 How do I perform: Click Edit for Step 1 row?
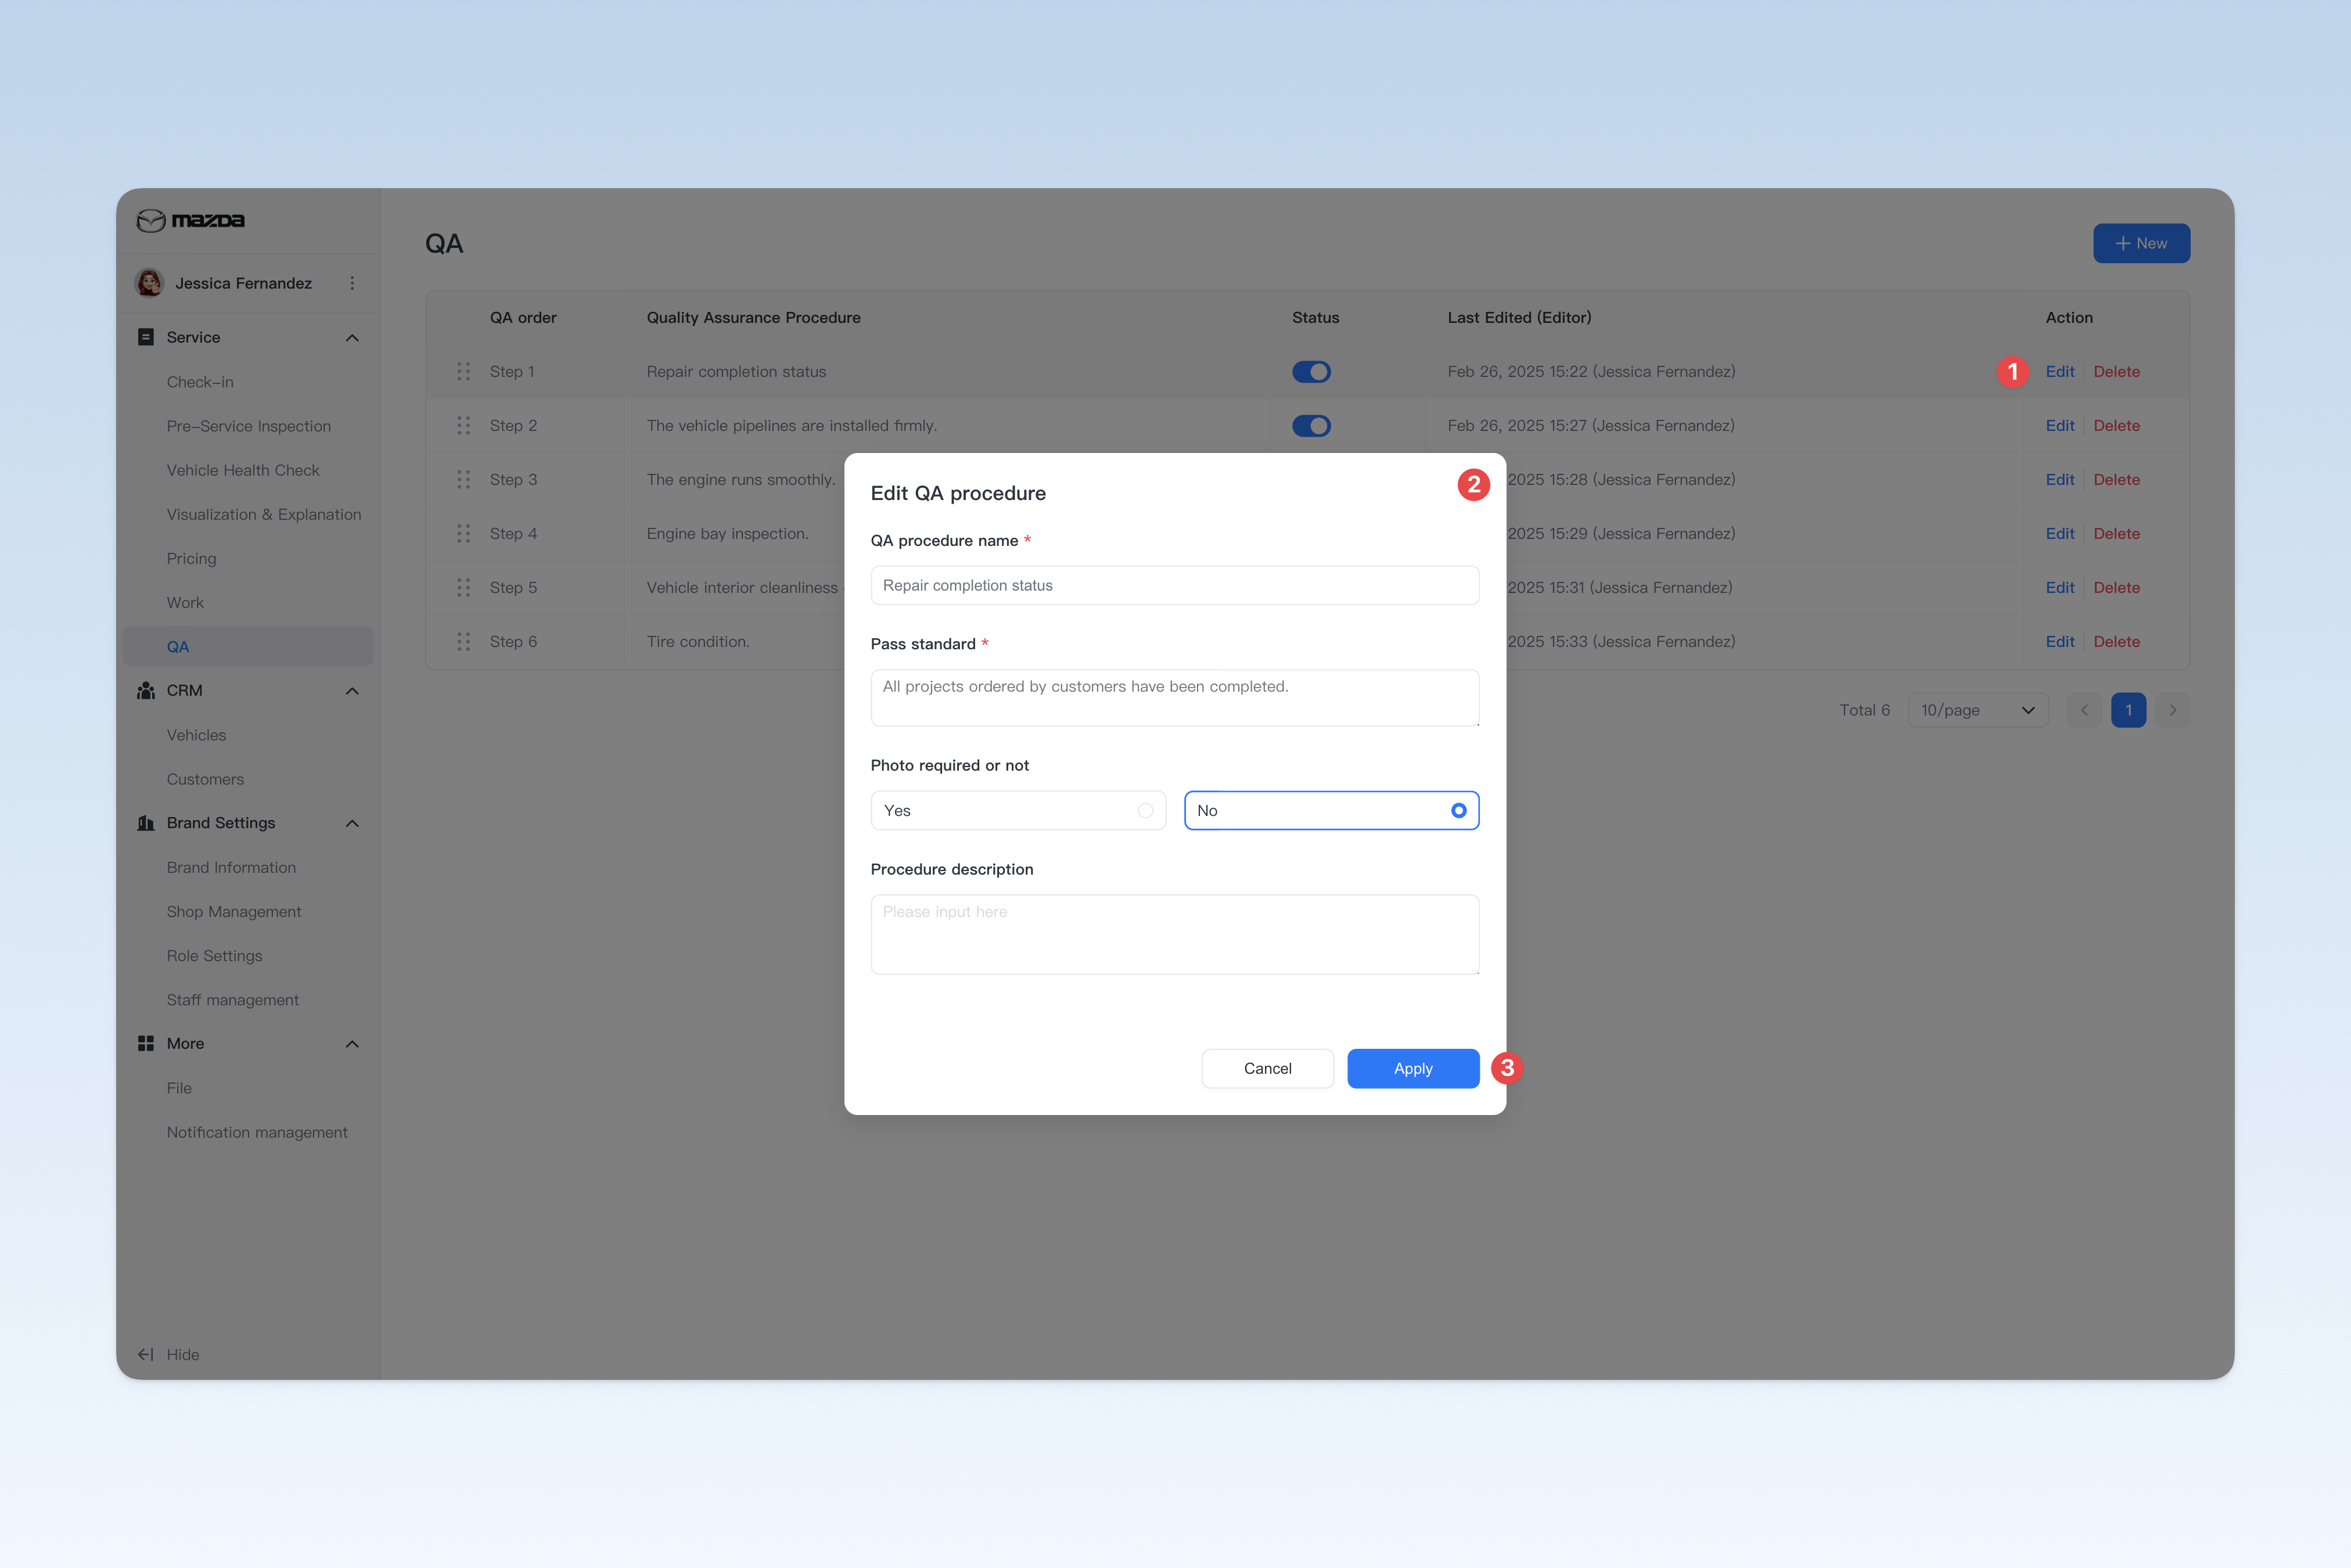tap(2059, 372)
